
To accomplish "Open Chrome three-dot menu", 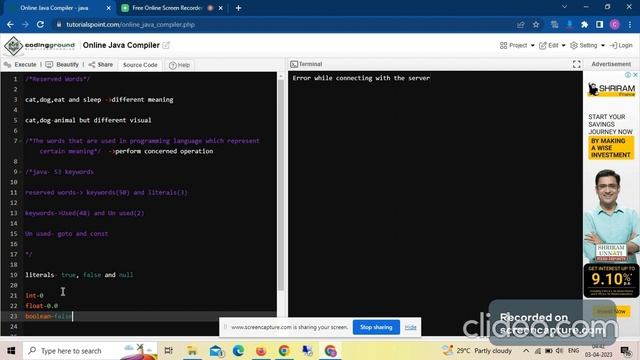I will click(x=630, y=24).
